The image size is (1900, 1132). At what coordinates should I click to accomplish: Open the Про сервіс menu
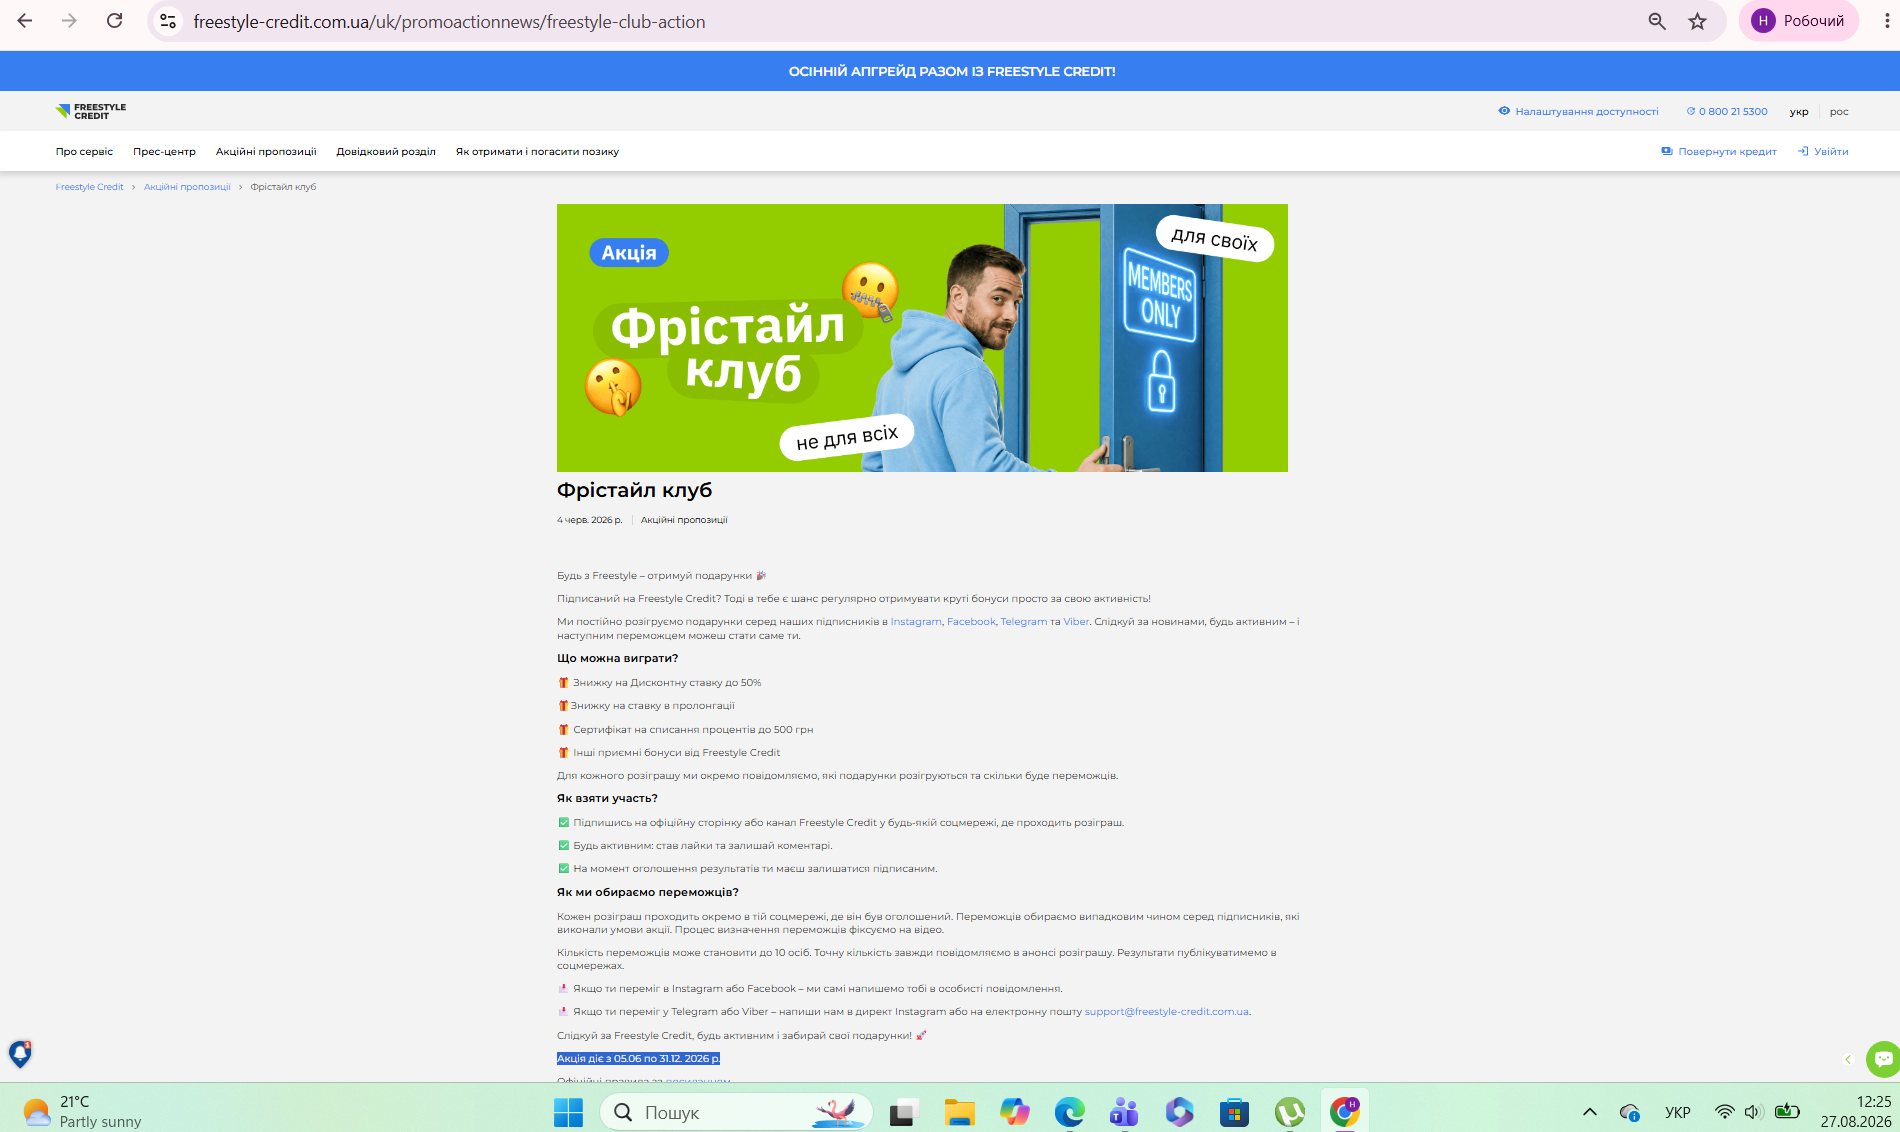(x=84, y=152)
